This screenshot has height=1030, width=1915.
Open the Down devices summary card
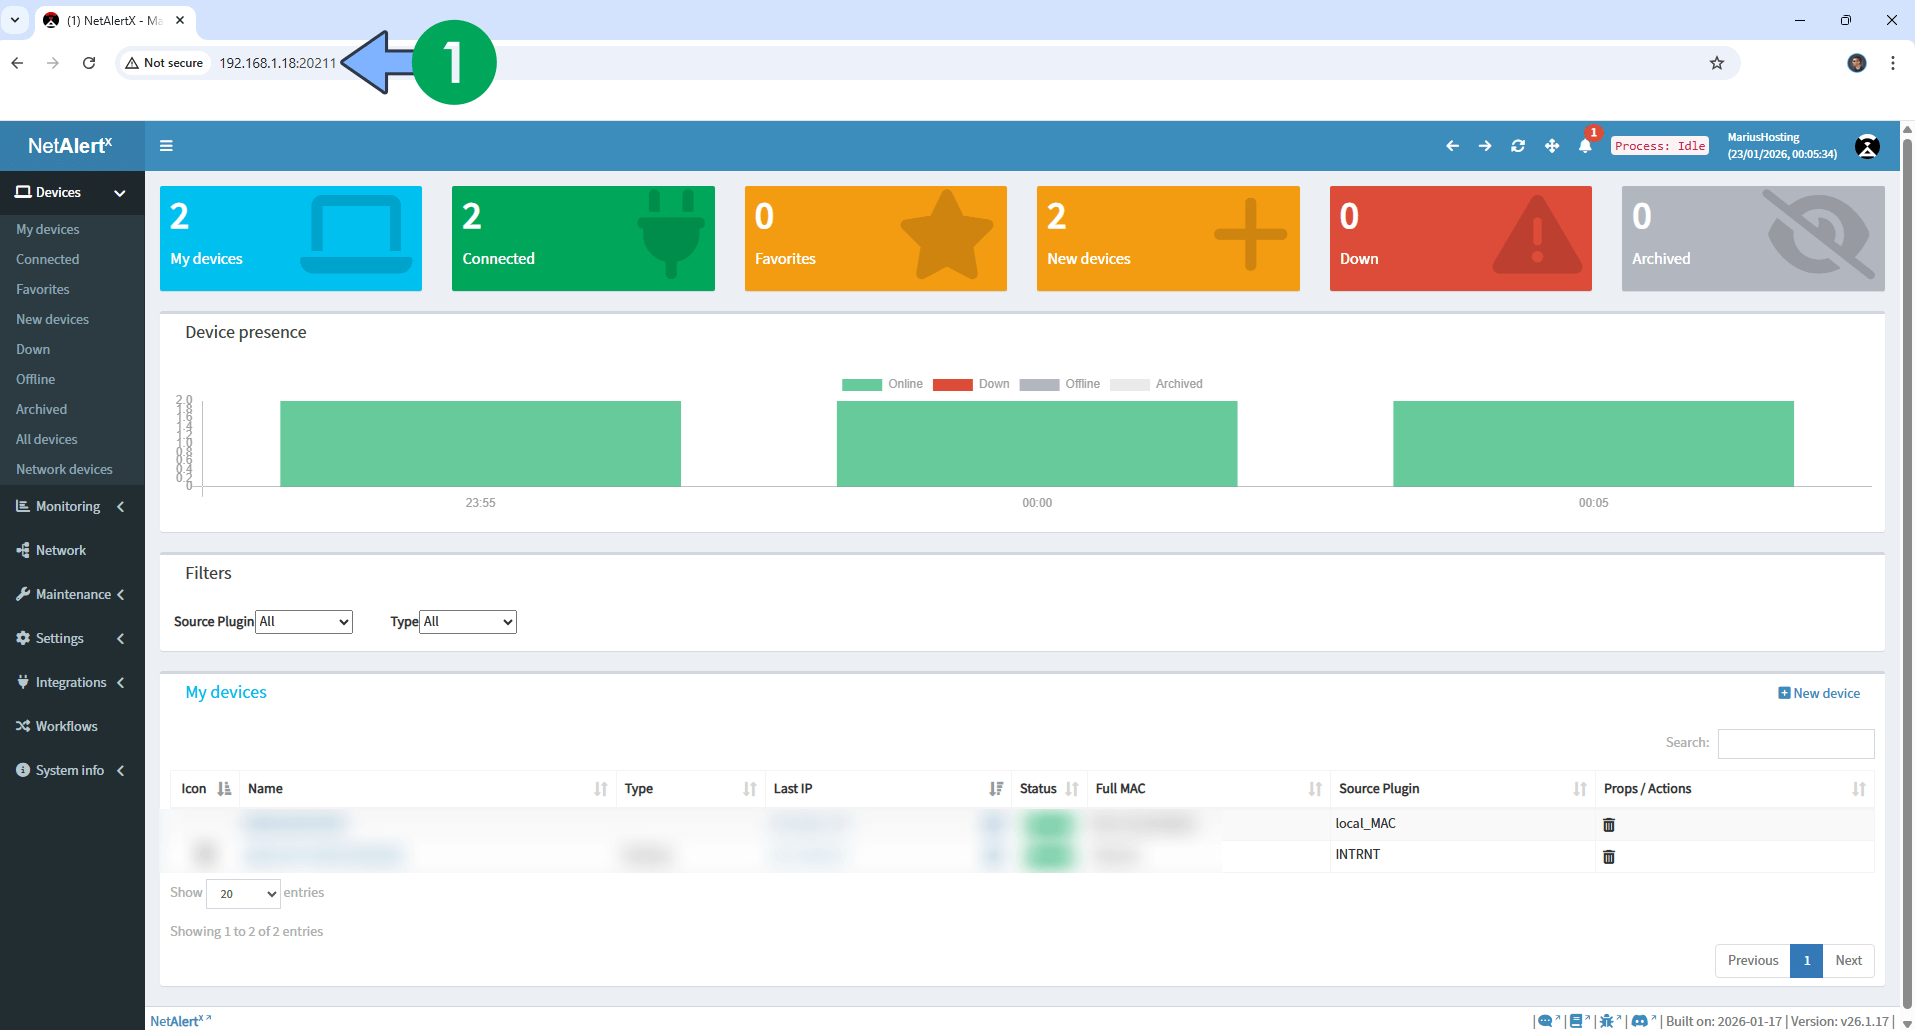click(1460, 238)
